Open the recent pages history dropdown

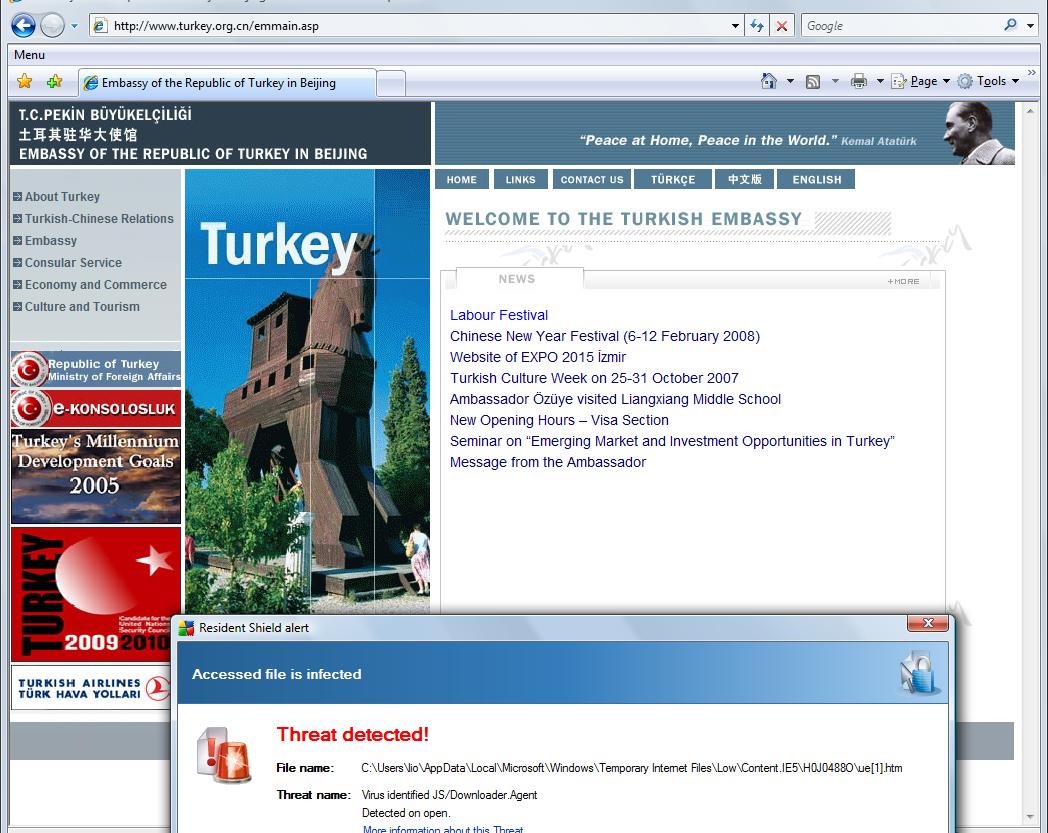coord(74,26)
